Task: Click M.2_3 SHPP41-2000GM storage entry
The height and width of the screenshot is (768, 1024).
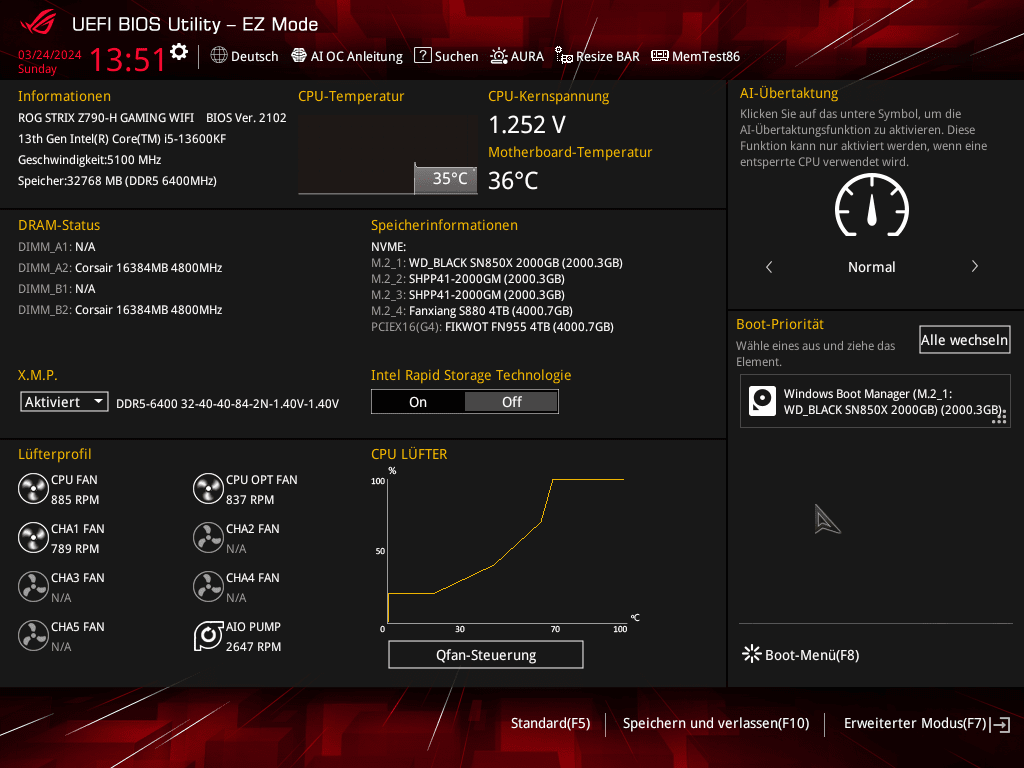Action: [x=468, y=295]
